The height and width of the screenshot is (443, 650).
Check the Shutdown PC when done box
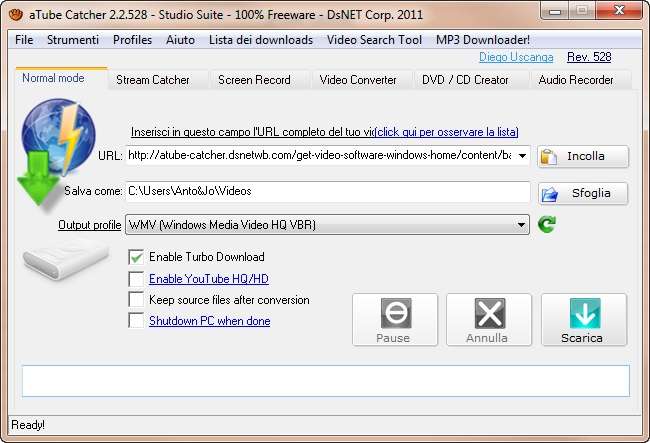[x=136, y=321]
